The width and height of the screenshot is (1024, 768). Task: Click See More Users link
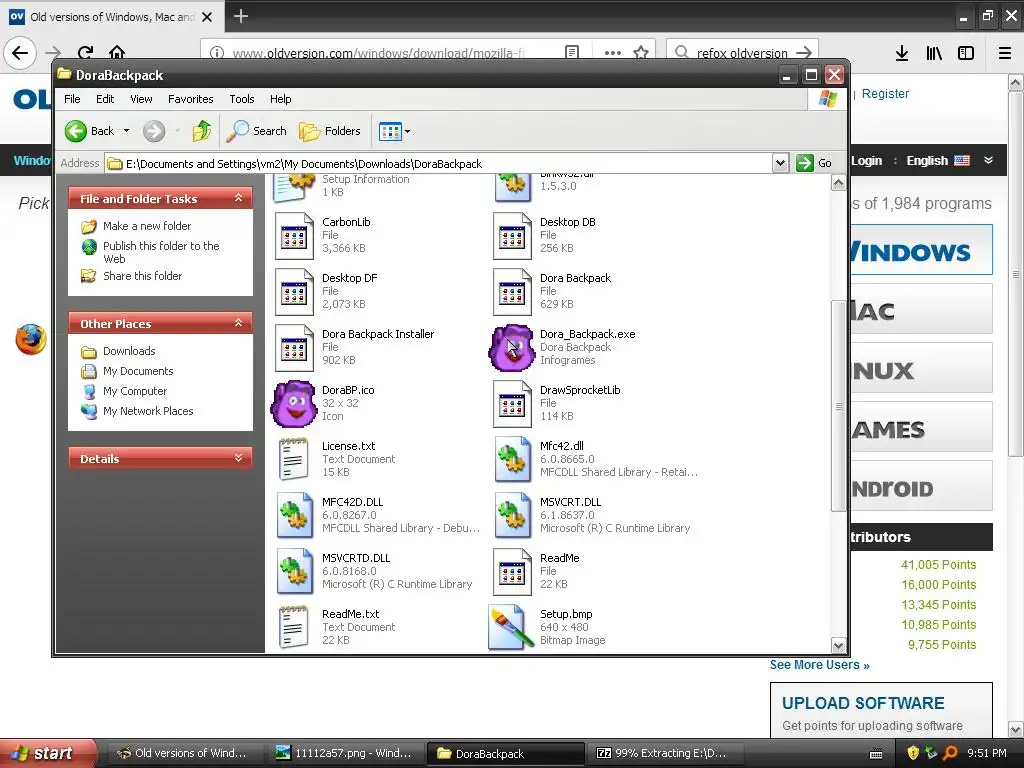tap(820, 665)
